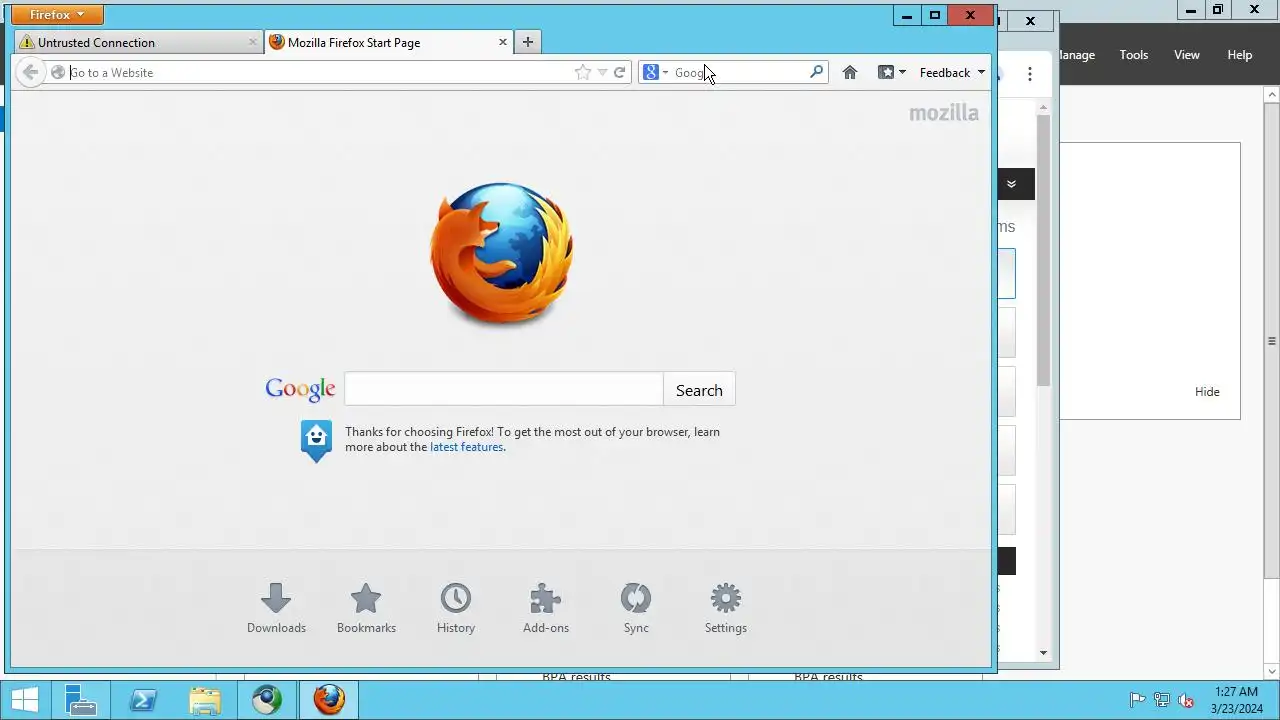This screenshot has width=1280, height=720.
Task: Click the Google search field on start page
Action: coord(504,390)
